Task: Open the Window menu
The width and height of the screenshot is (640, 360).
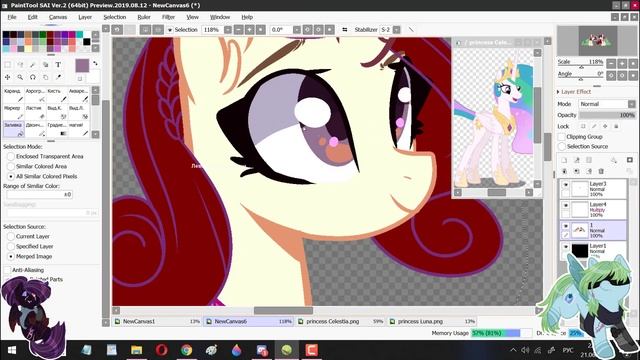Action: (x=220, y=17)
